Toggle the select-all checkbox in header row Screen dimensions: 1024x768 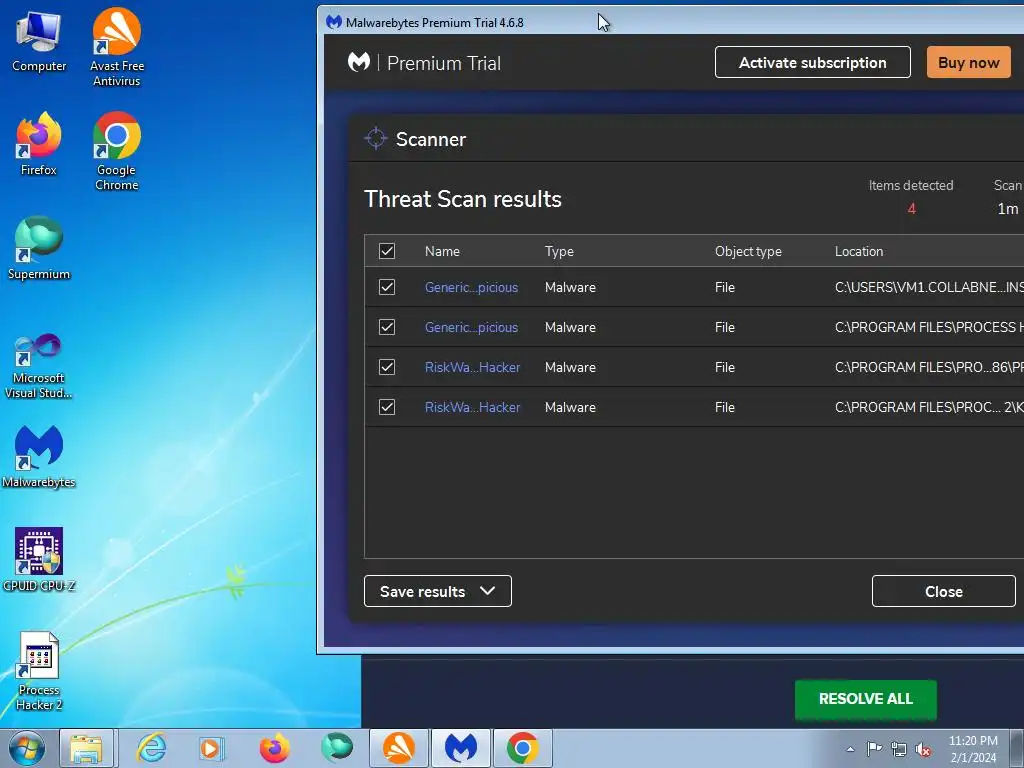pos(387,251)
